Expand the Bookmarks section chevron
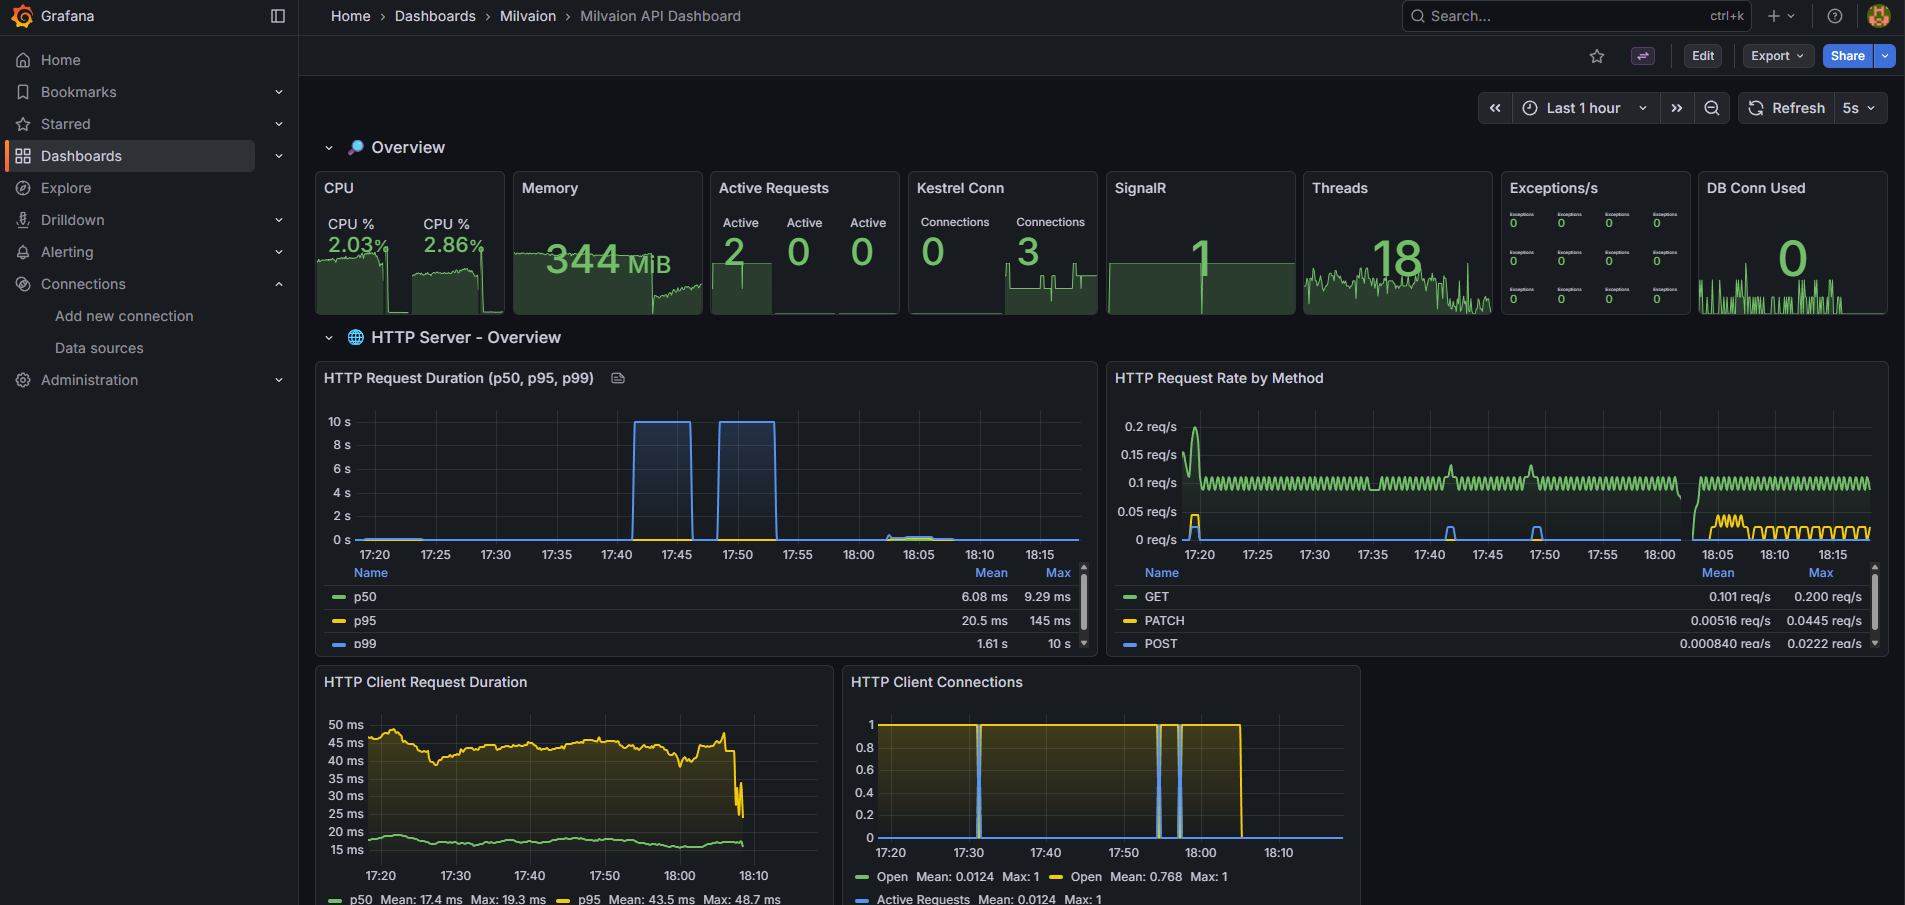The image size is (1905, 905). (x=279, y=92)
